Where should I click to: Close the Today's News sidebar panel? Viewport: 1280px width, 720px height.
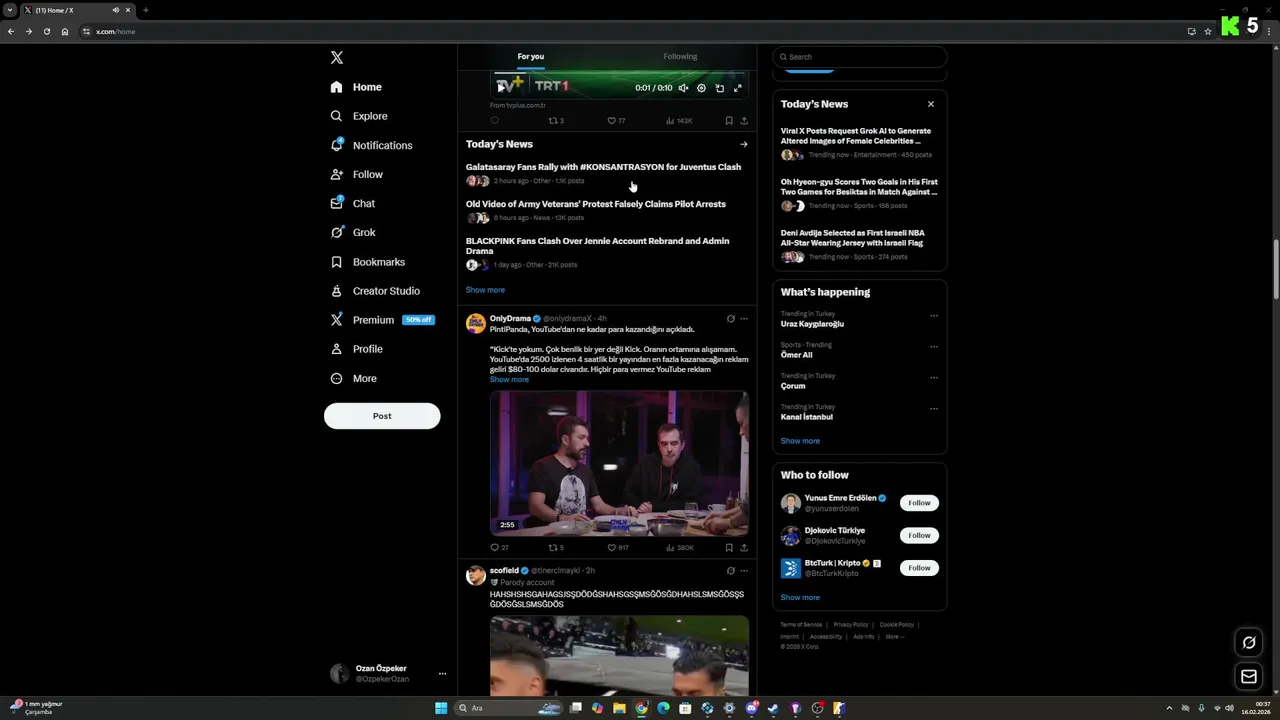(930, 104)
